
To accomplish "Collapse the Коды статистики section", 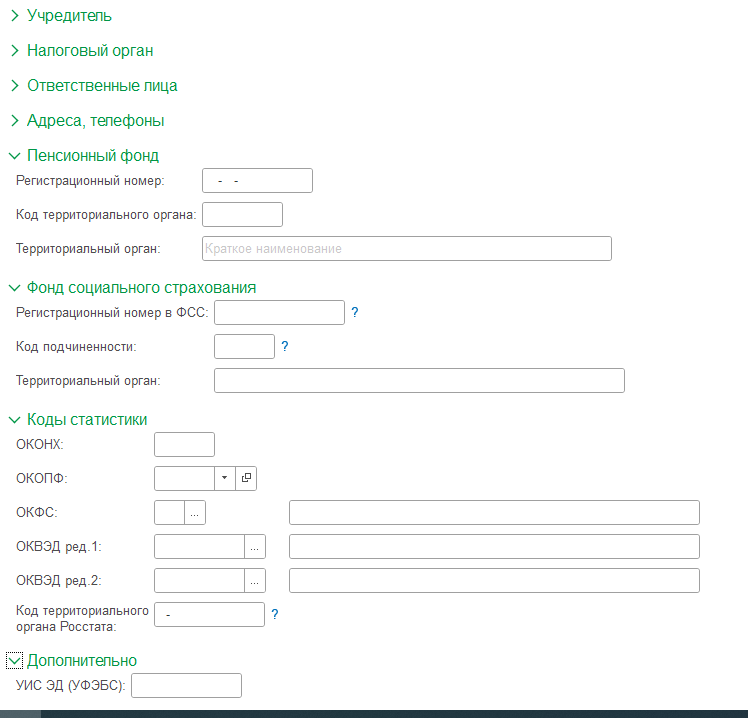I will (15, 420).
